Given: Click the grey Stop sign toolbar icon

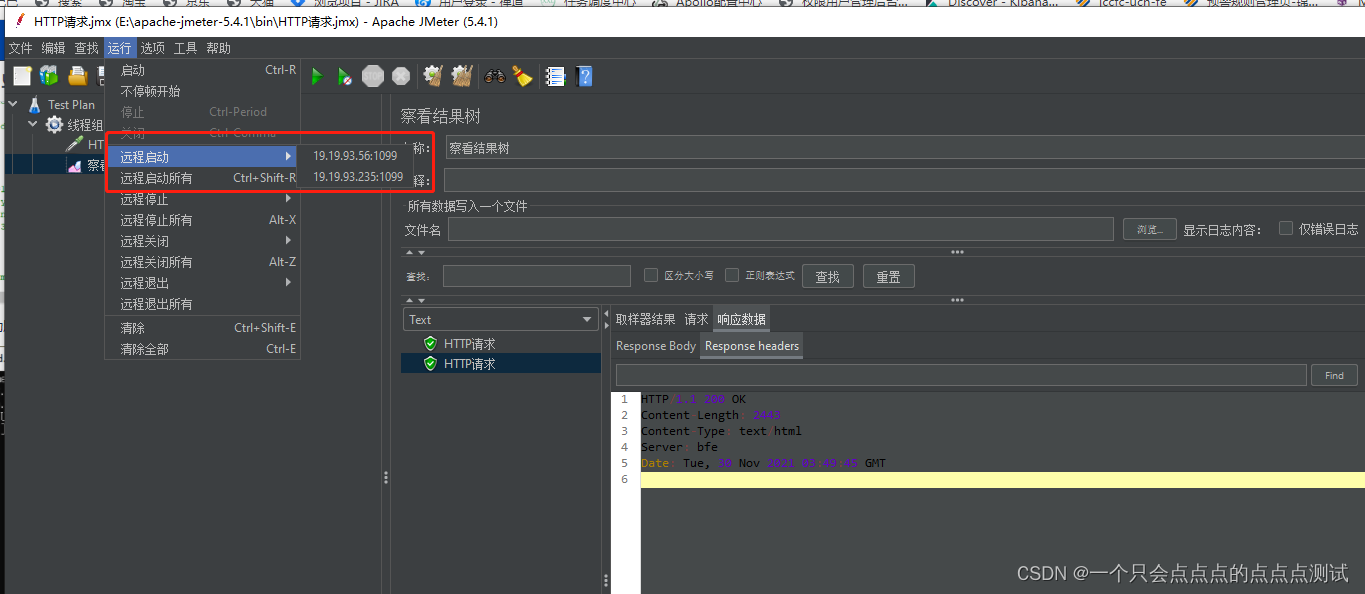Looking at the screenshot, I should click(372, 76).
